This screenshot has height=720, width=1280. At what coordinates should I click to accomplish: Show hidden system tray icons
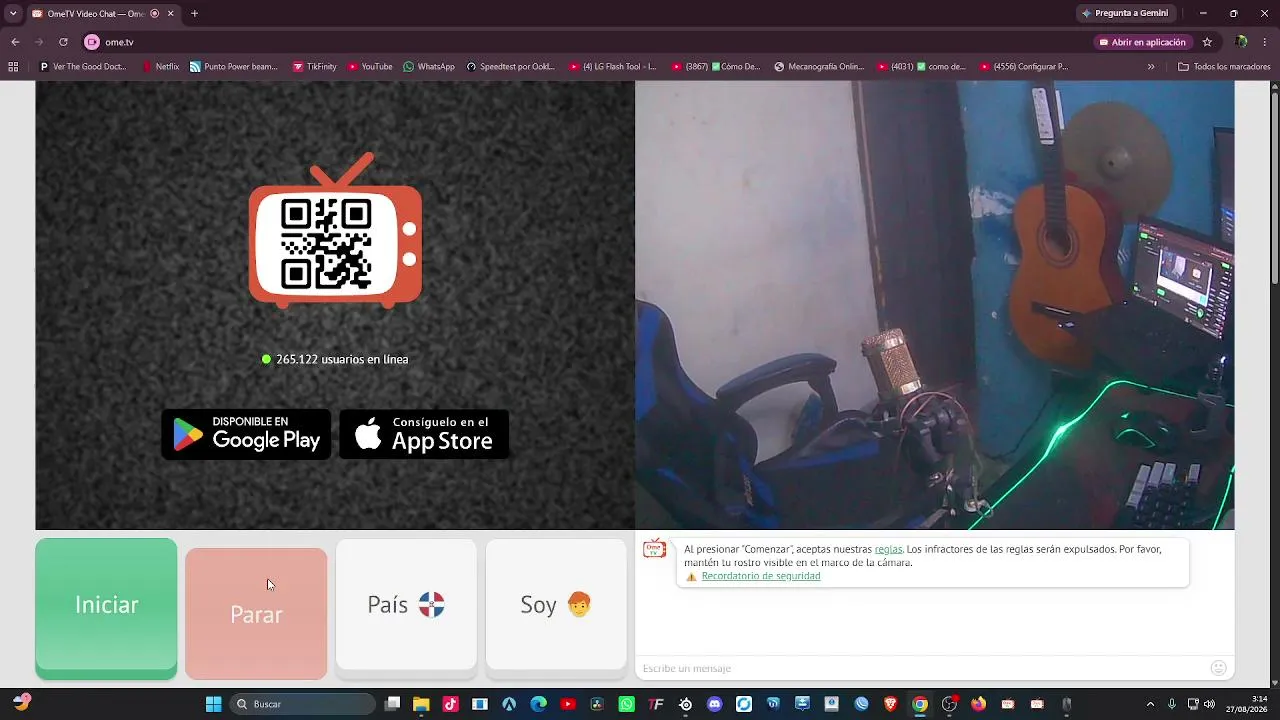pyautogui.click(x=1150, y=704)
